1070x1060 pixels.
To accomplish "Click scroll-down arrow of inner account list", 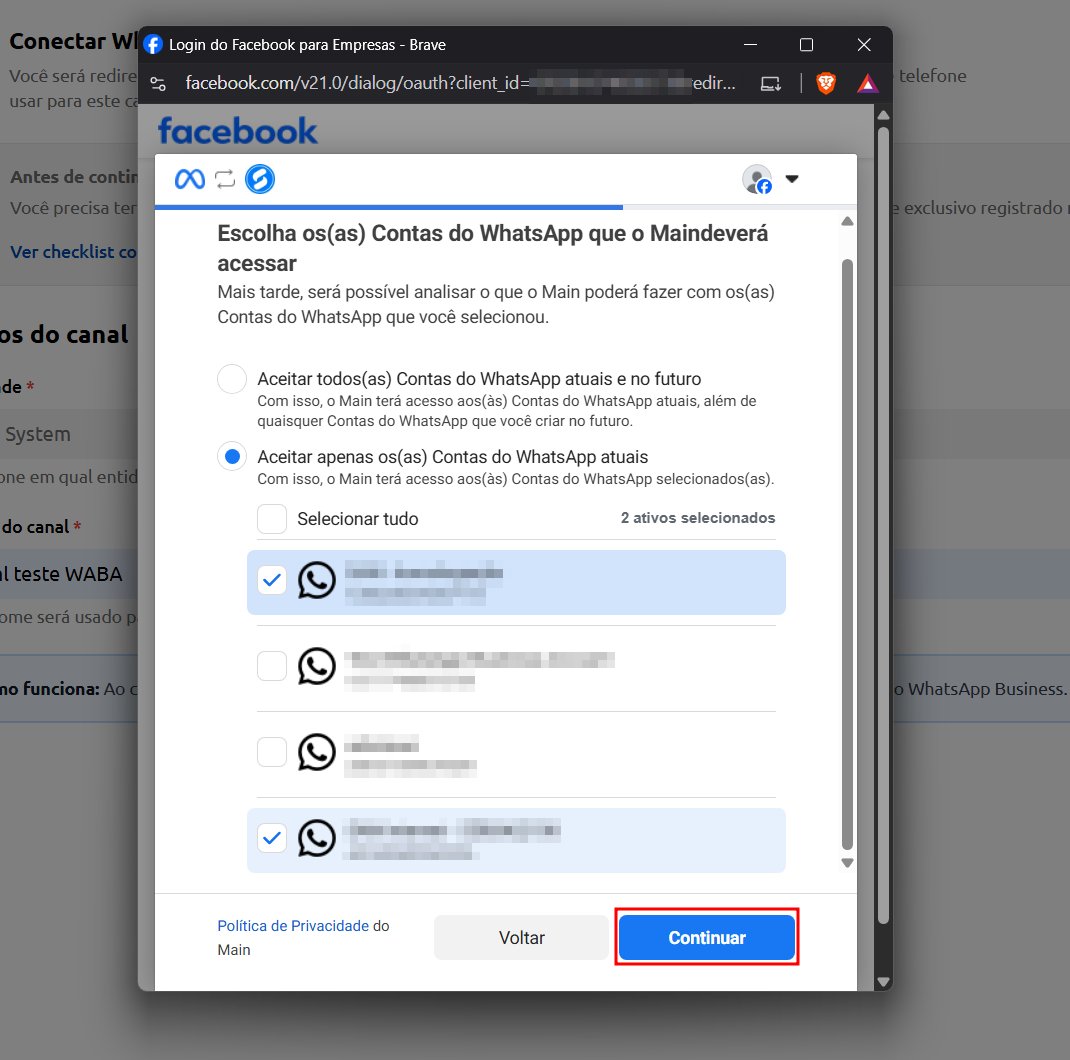I will pyautogui.click(x=848, y=863).
